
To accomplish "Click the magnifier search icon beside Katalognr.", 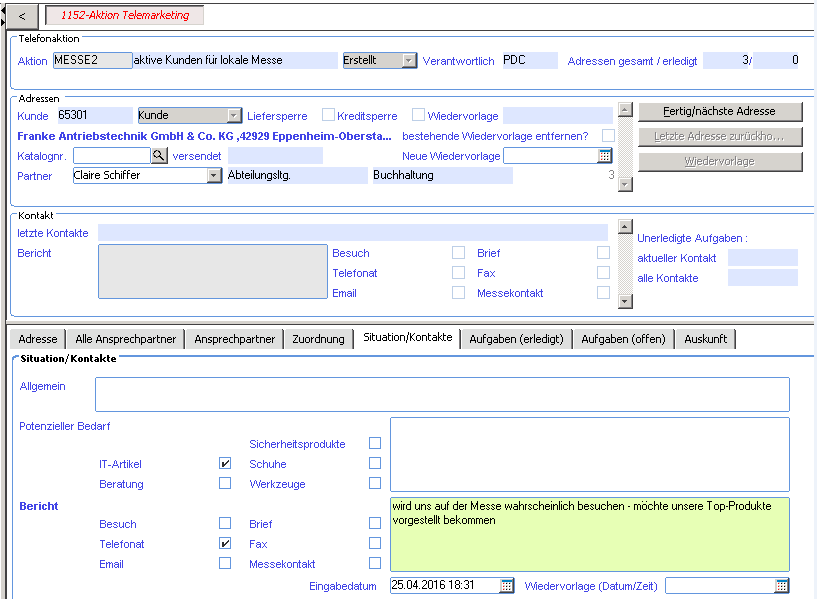I will pyautogui.click(x=159, y=155).
